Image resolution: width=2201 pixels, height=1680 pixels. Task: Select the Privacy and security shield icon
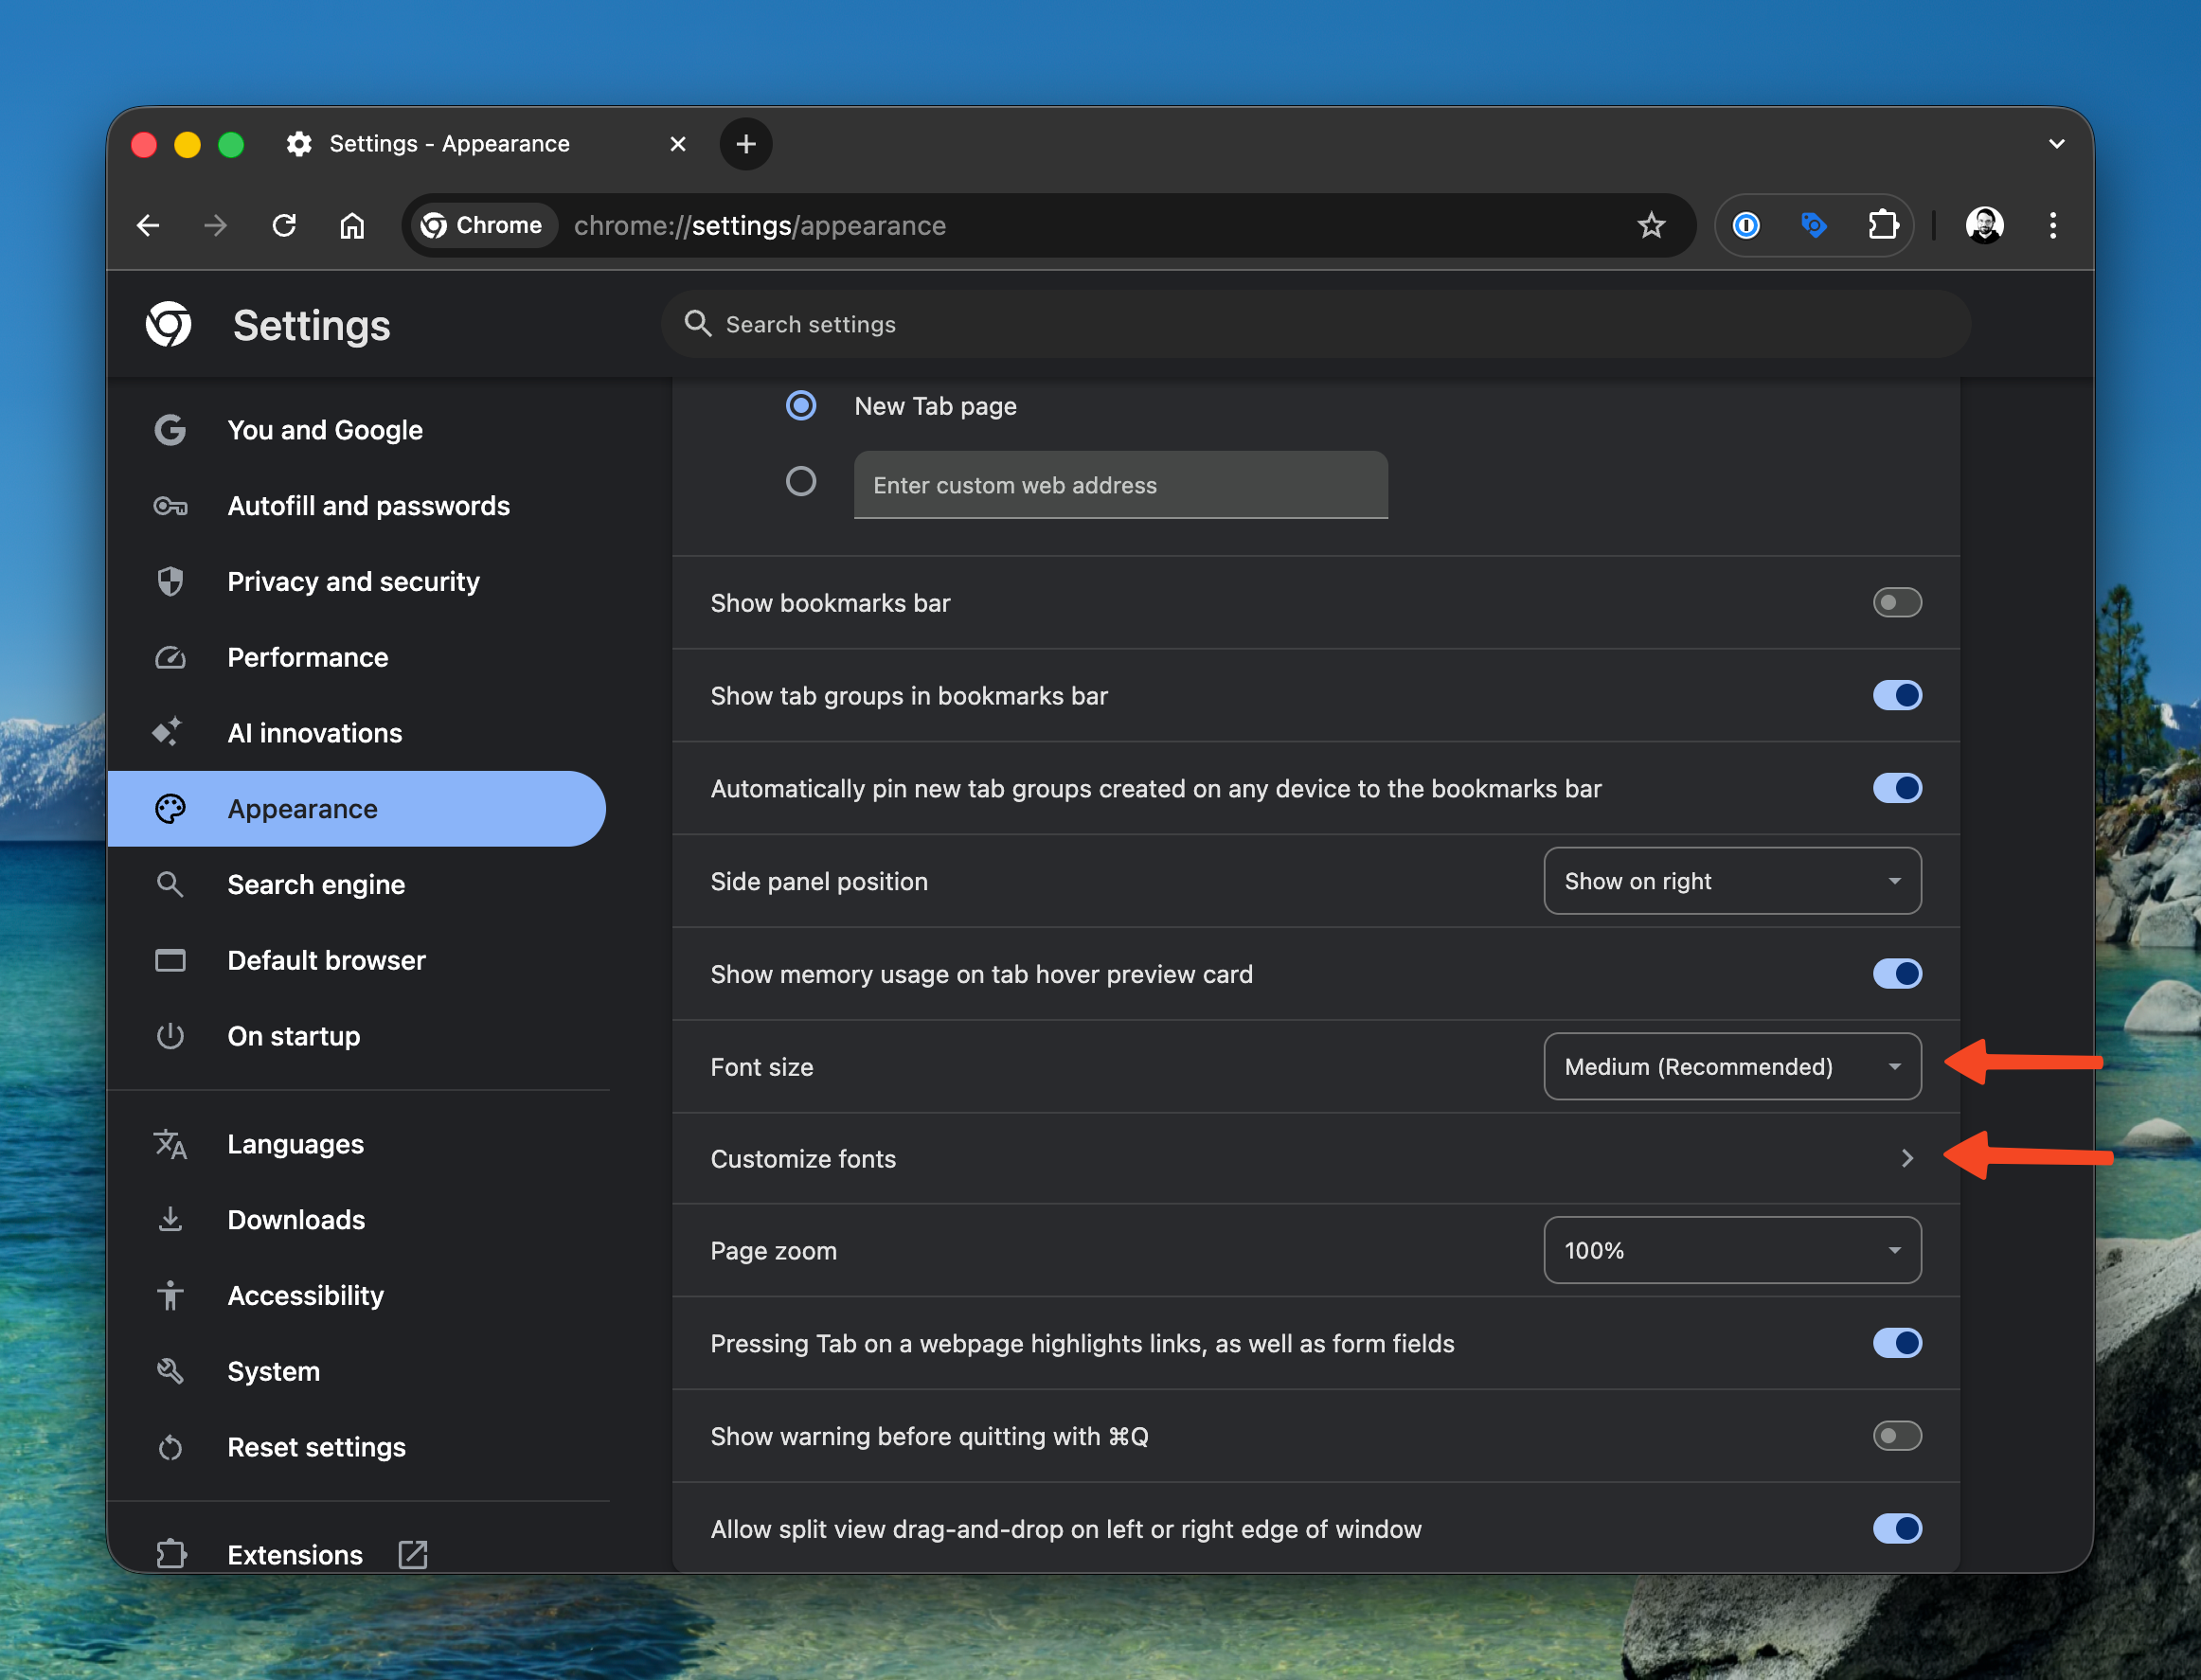point(170,581)
